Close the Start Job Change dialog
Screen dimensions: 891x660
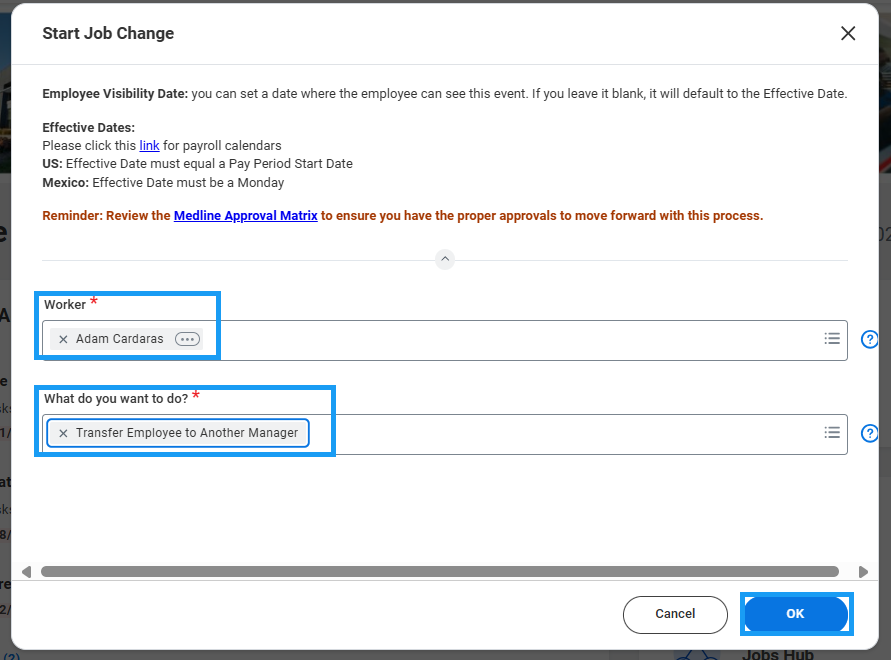(848, 33)
